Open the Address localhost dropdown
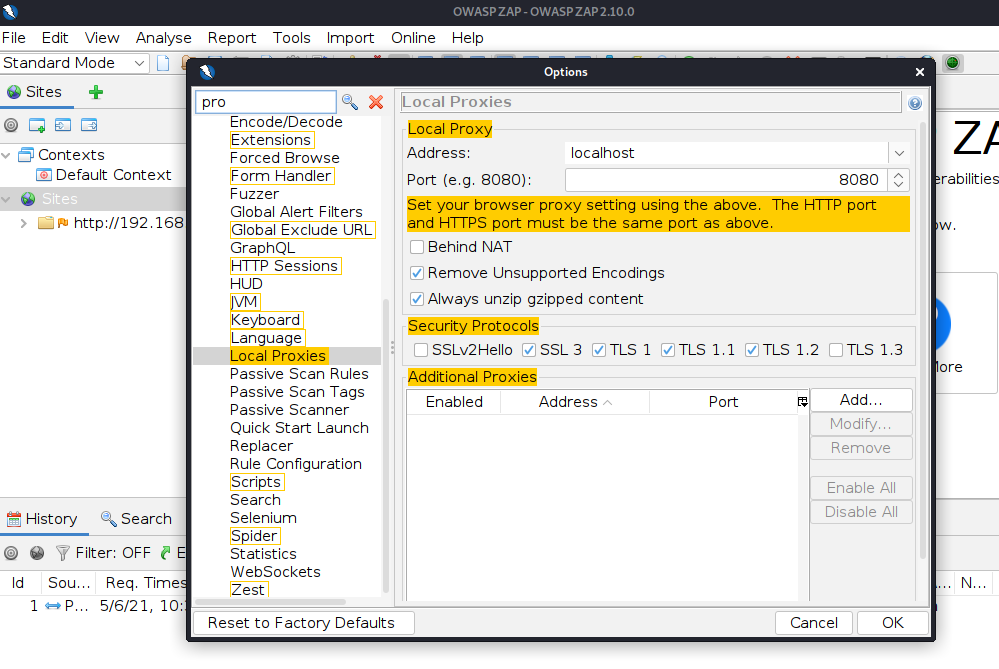 tap(899, 154)
